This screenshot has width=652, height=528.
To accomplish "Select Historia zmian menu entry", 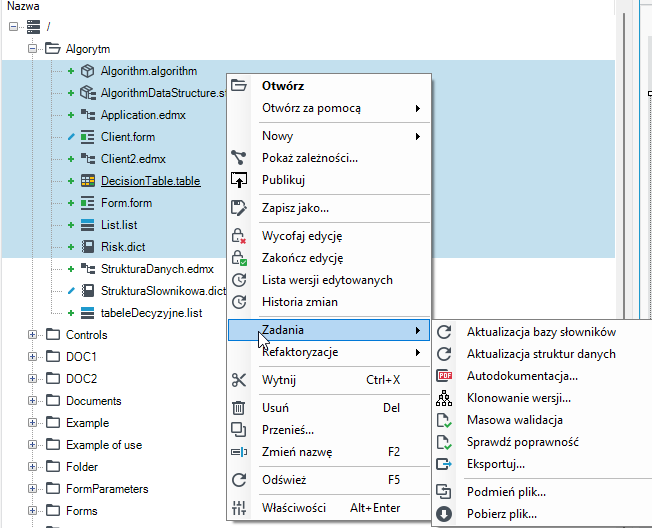I will click(328, 302).
